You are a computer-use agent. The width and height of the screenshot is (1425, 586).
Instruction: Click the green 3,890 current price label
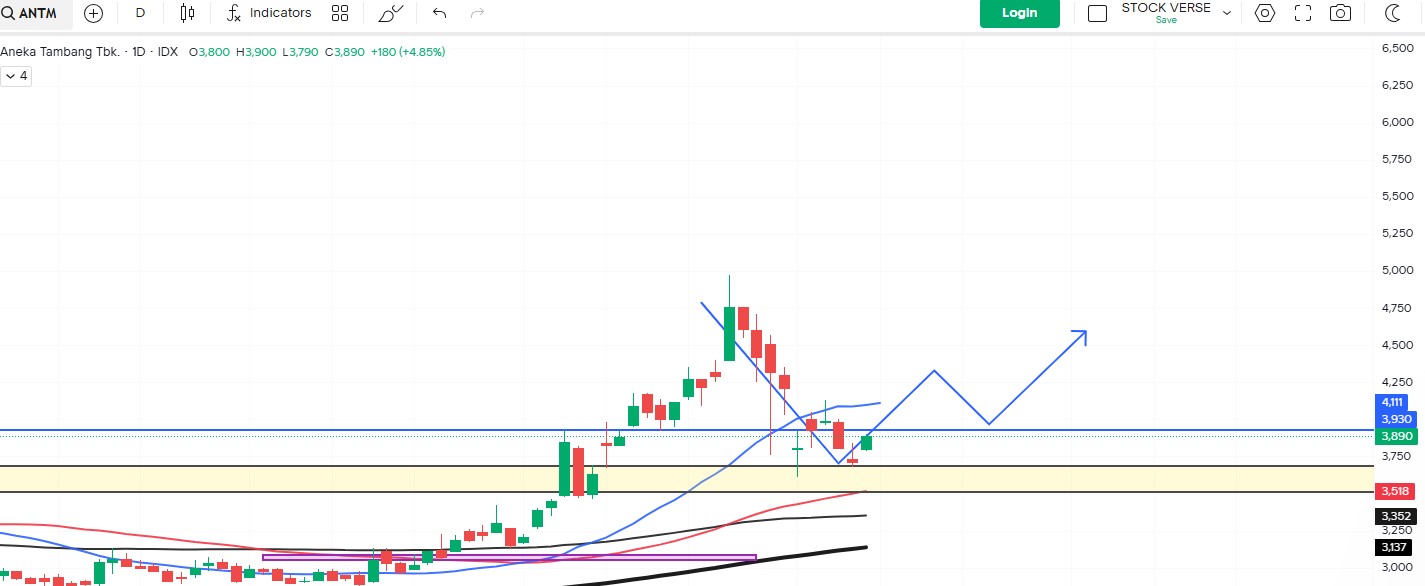(x=1394, y=436)
